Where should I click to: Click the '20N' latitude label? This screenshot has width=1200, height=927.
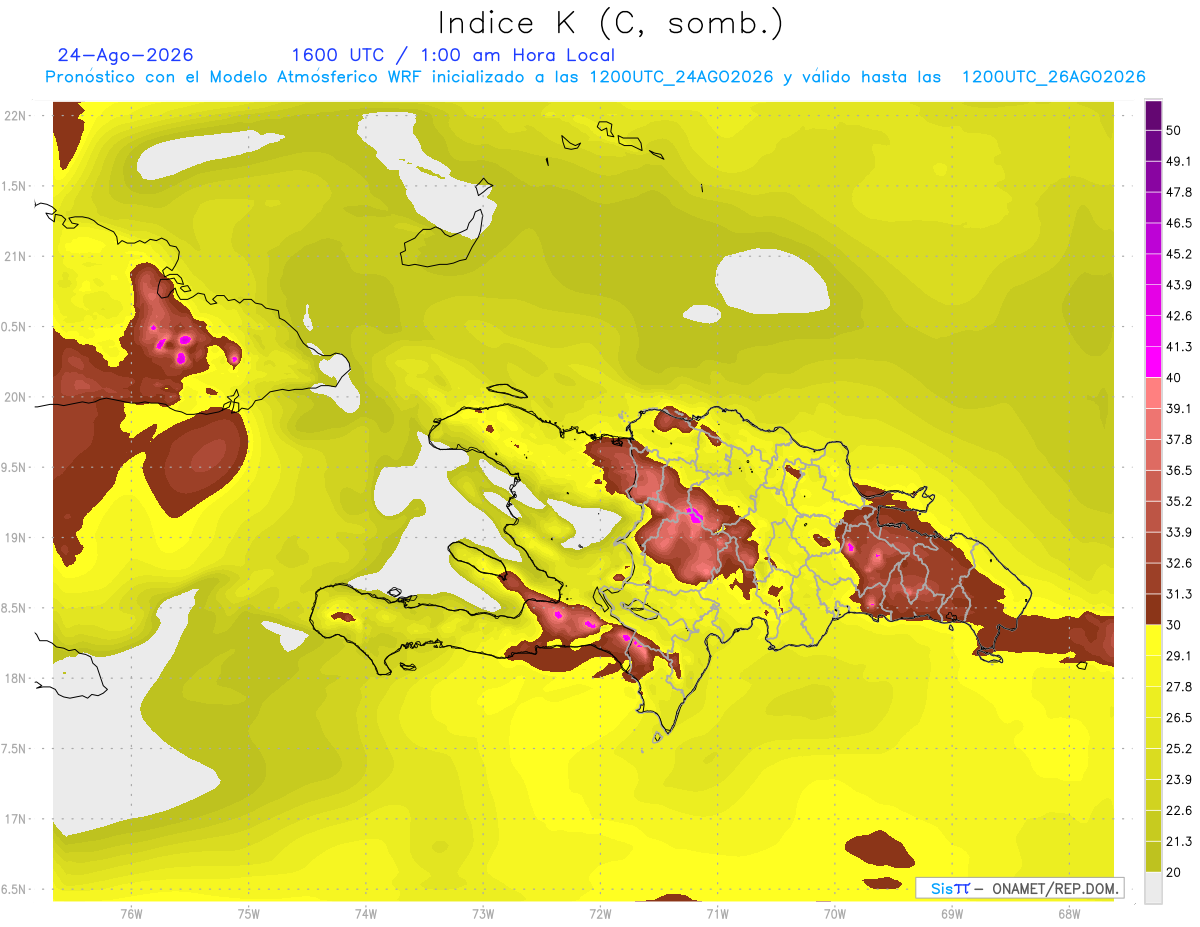[15, 397]
